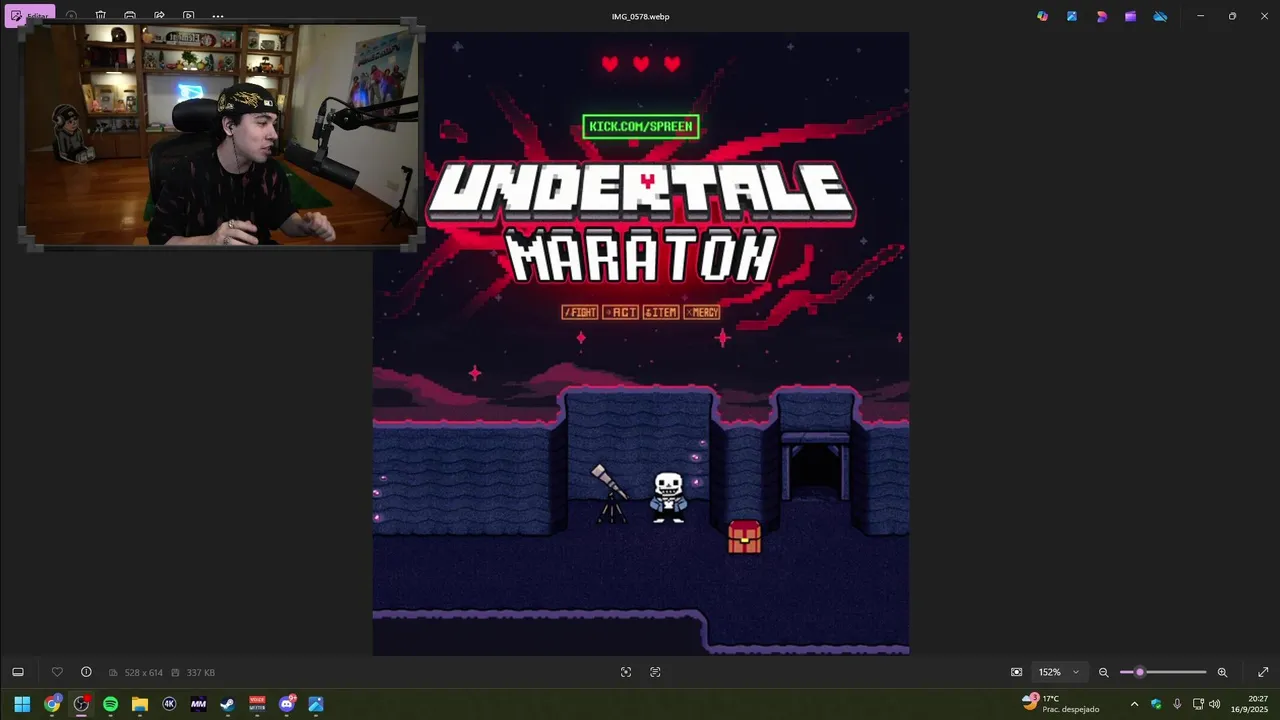Open Steam from the taskbar
The height and width of the screenshot is (720, 1280).
pos(227,704)
